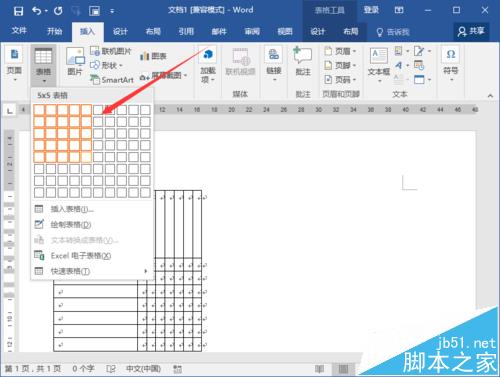This screenshot has width=500, height=377.
Task: Switch to the 文件 File tab
Action: pos(19,31)
